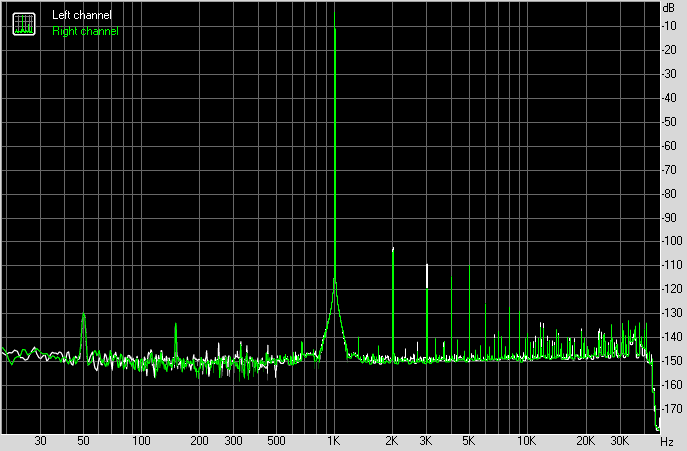Image resolution: width=687 pixels, height=451 pixels.
Task: Click the 5K frequency axis label
Action: 469,440
